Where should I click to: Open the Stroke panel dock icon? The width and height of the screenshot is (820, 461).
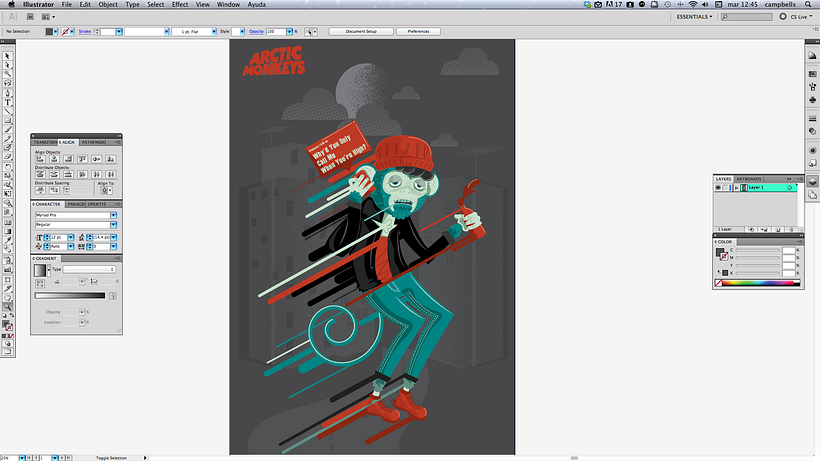point(812,119)
